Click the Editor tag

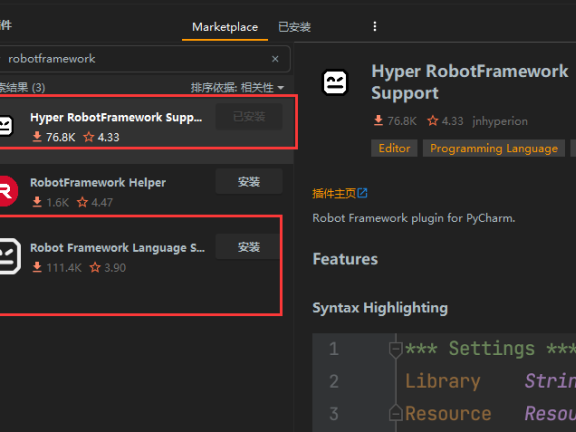click(x=394, y=148)
